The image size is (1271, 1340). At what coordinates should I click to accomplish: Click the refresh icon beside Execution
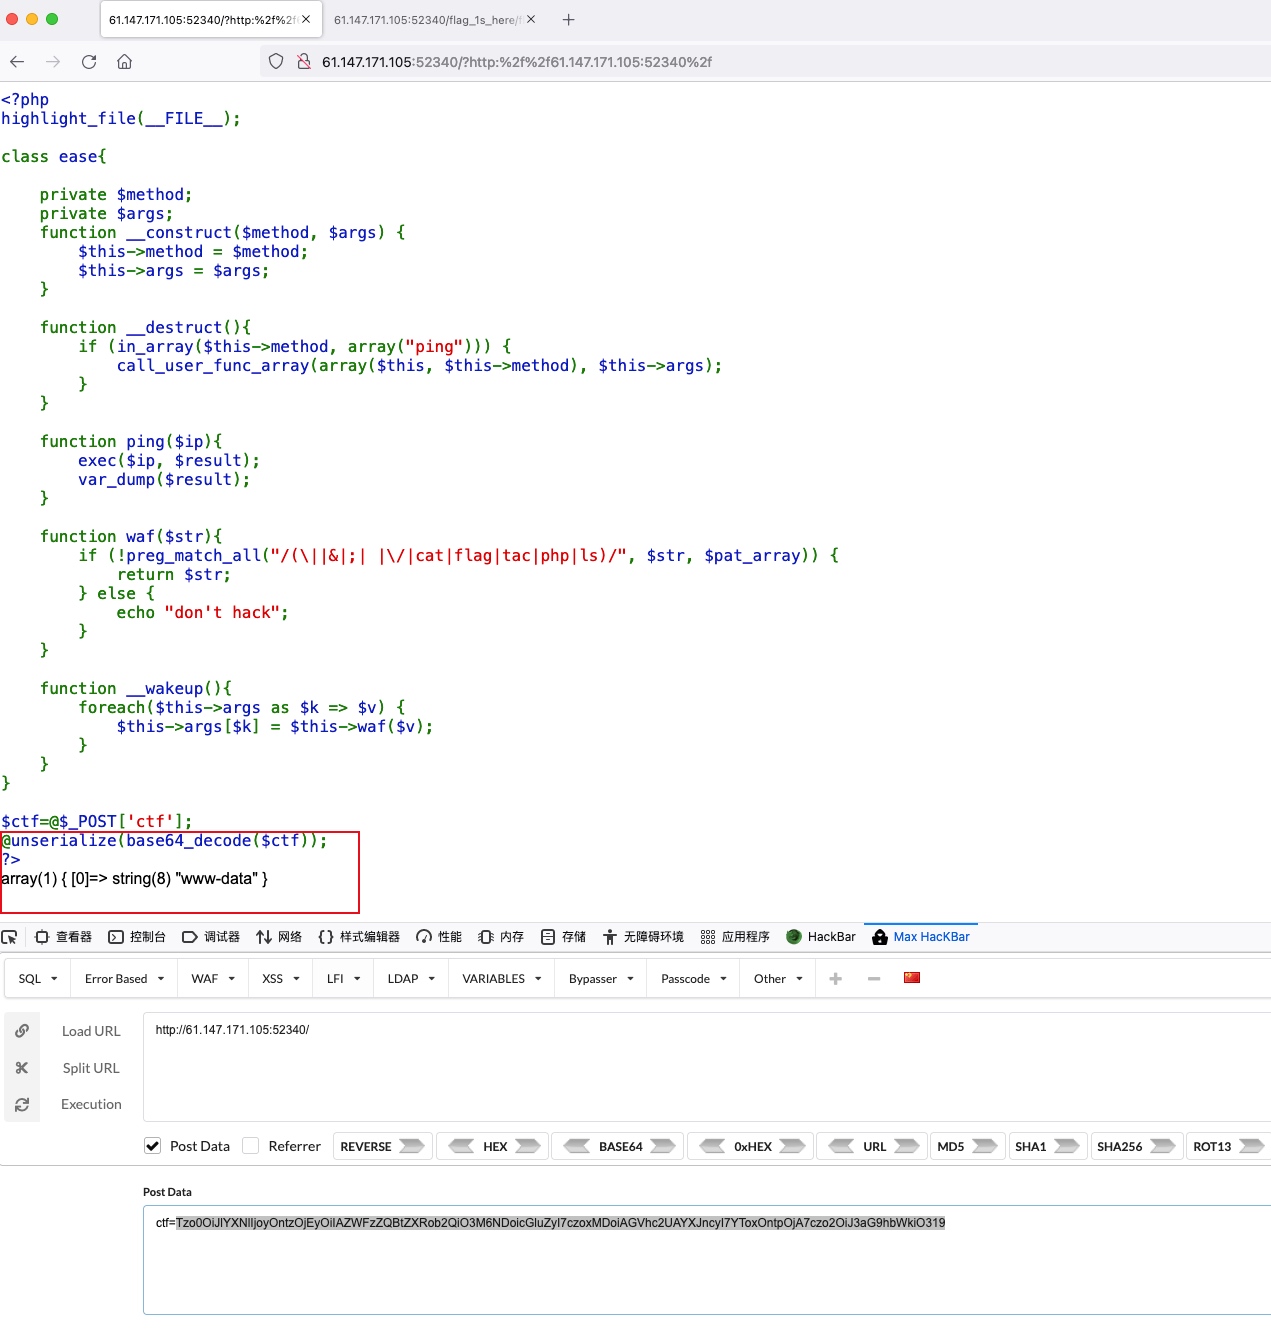pyautogui.click(x=22, y=1104)
